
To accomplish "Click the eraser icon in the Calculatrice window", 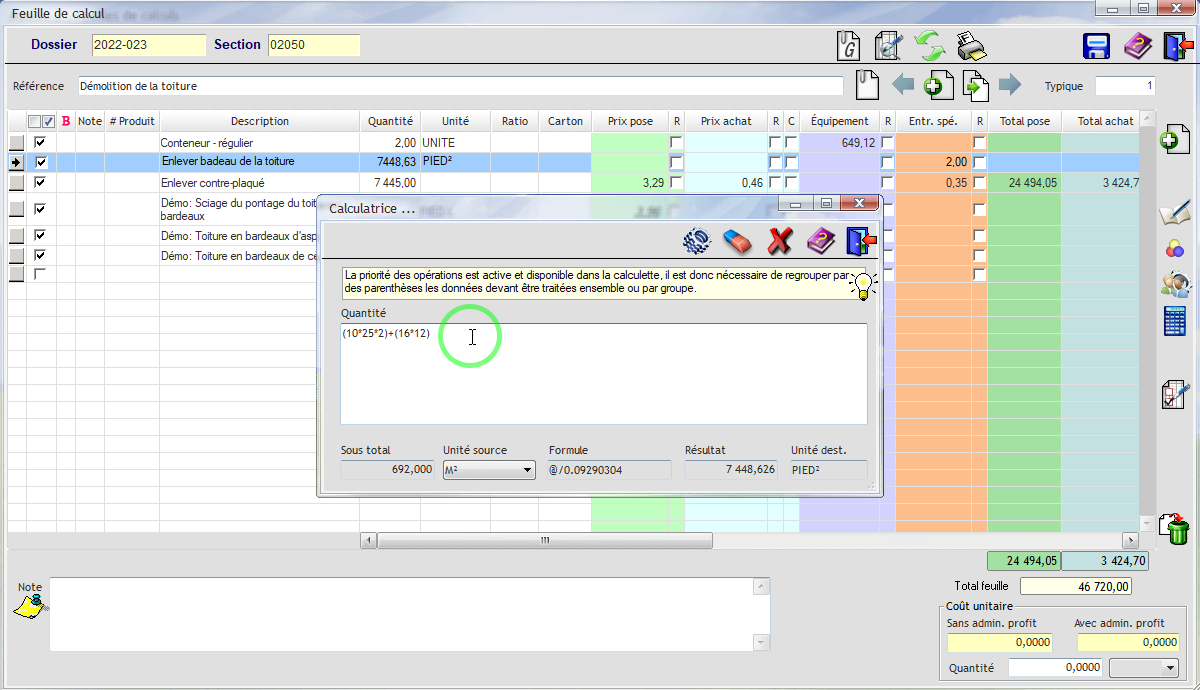I will pos(736,241).
